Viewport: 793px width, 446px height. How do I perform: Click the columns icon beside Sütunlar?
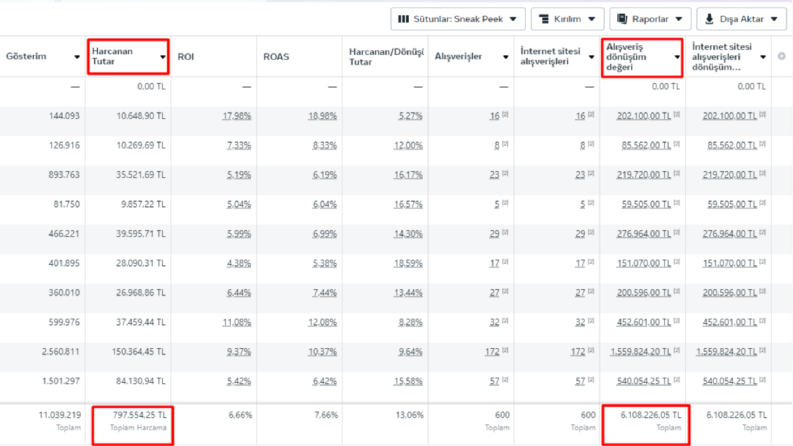click(x=403, y=19)
